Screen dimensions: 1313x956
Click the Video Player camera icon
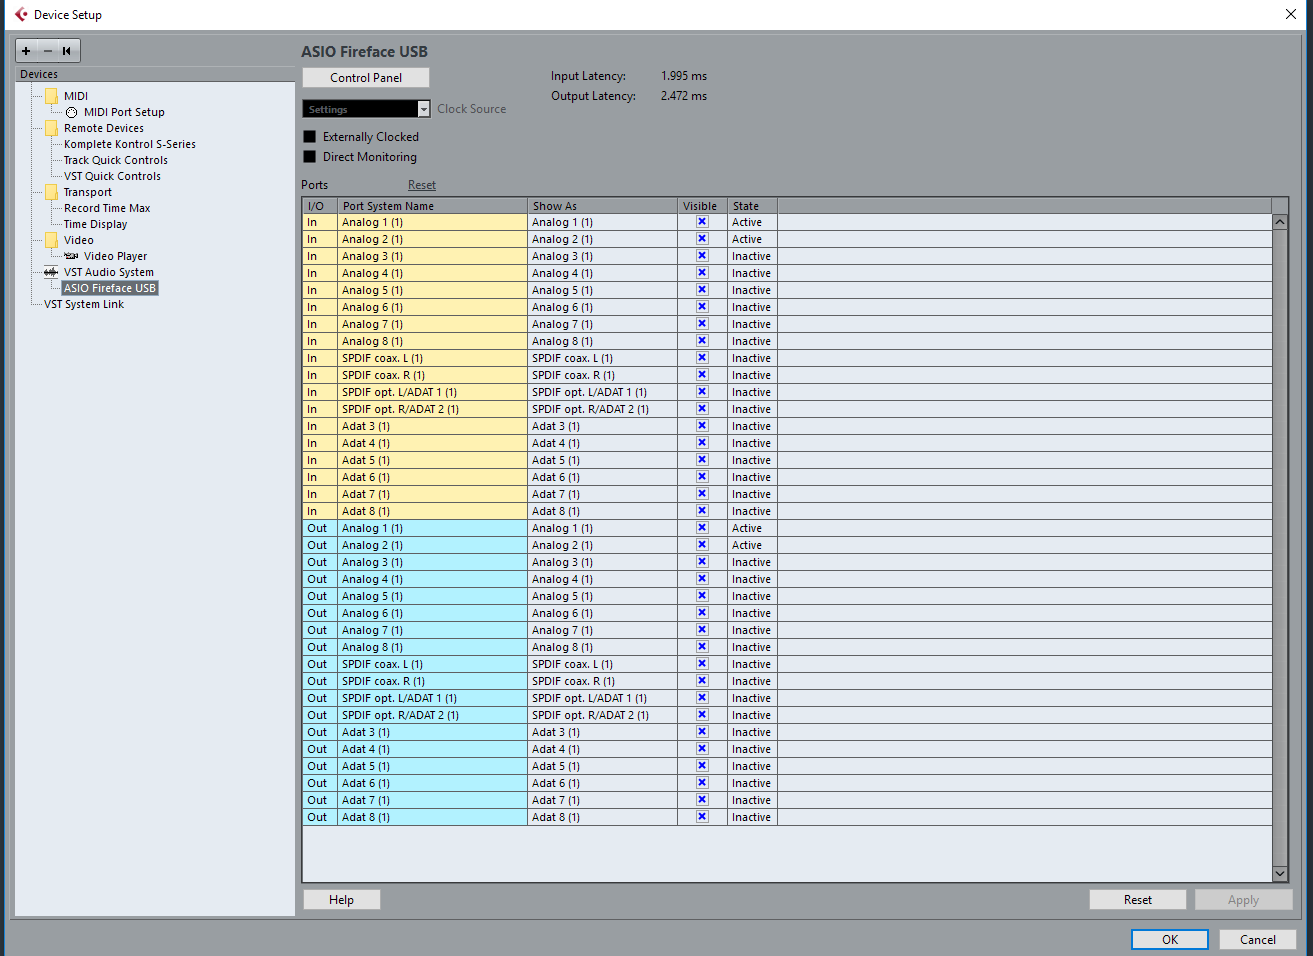[71, 256]
